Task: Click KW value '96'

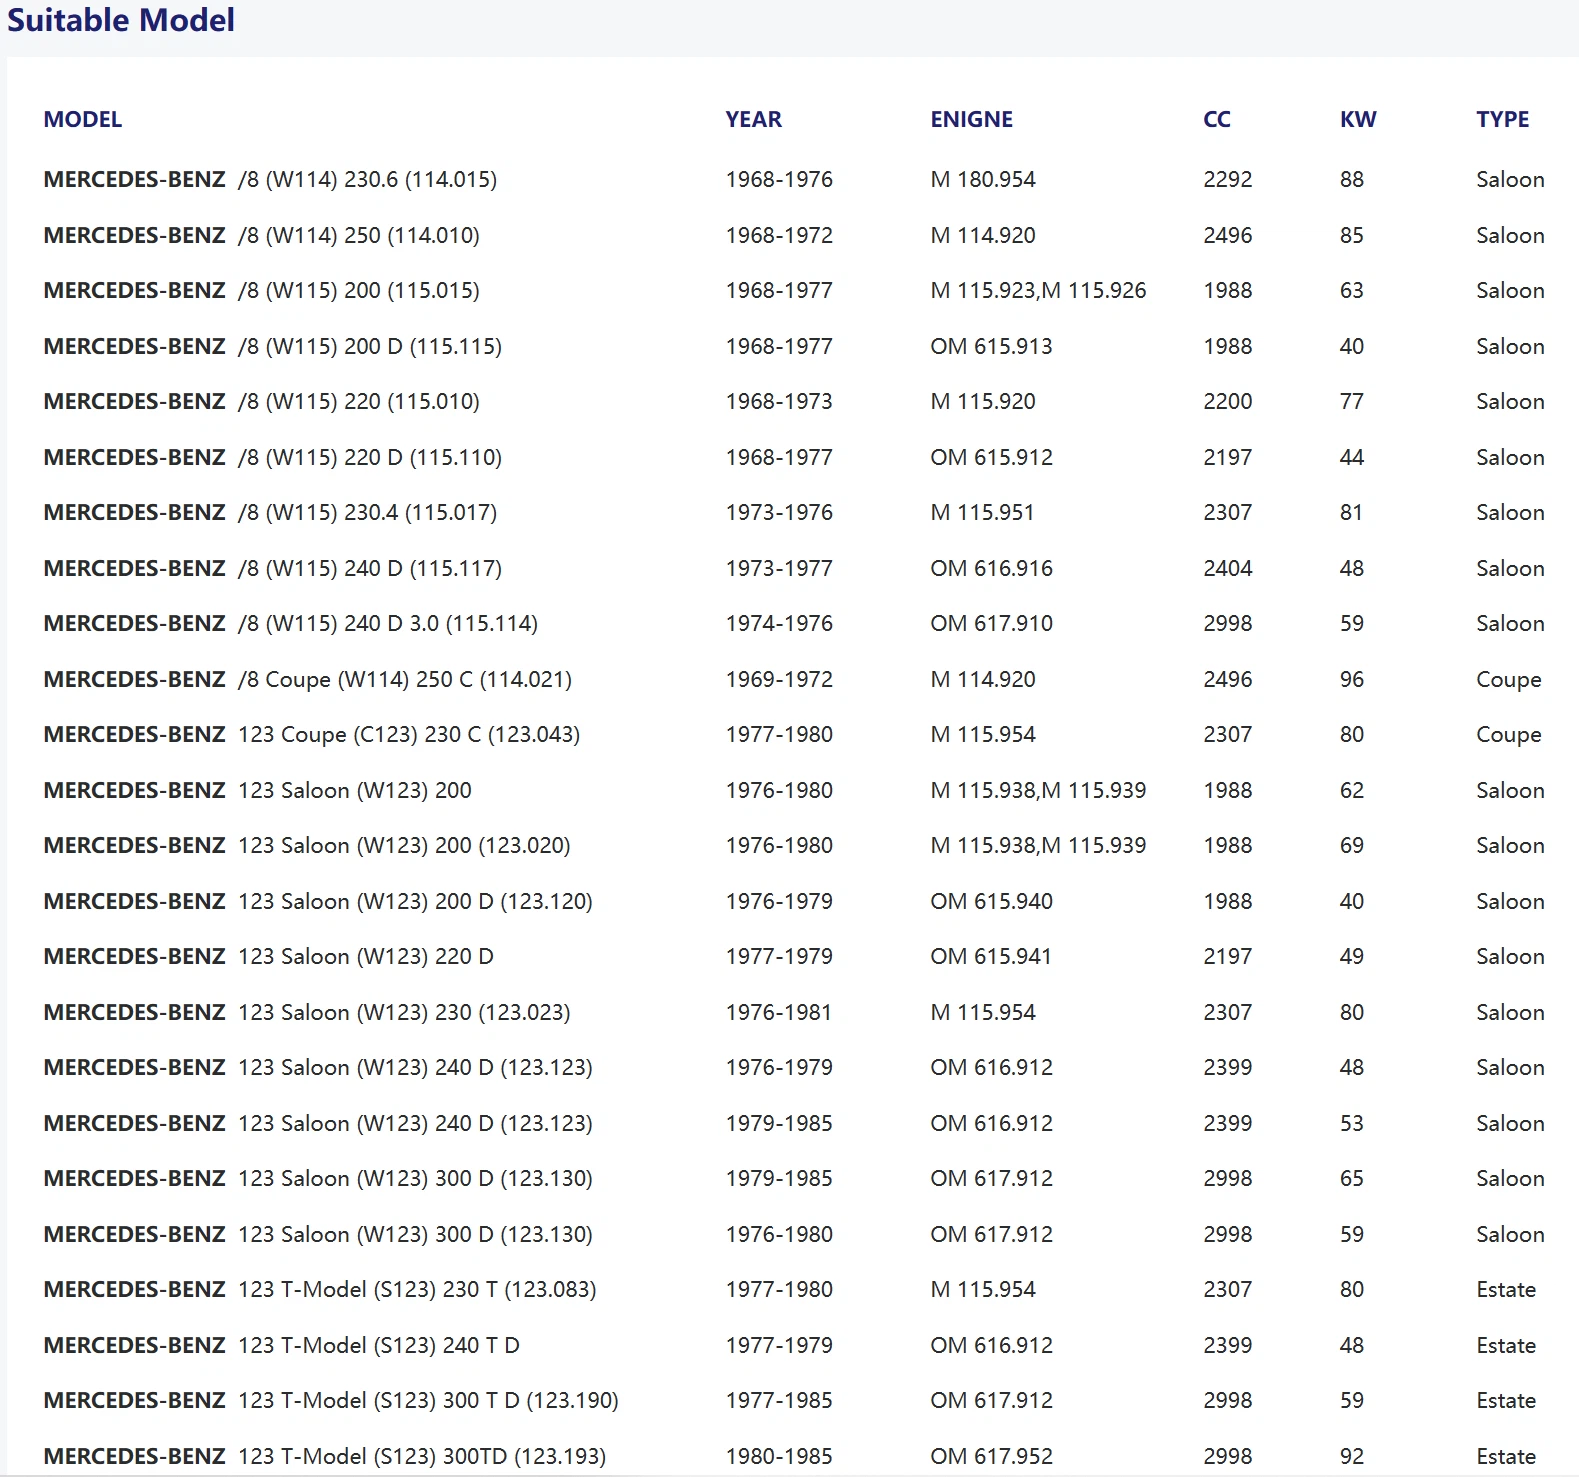Action: pos(1352,679)
